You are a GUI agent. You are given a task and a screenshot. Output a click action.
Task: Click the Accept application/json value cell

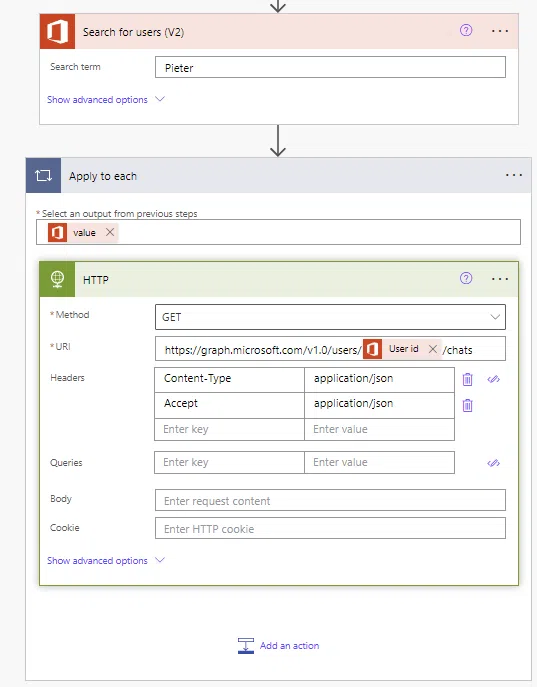coord(379,405)
